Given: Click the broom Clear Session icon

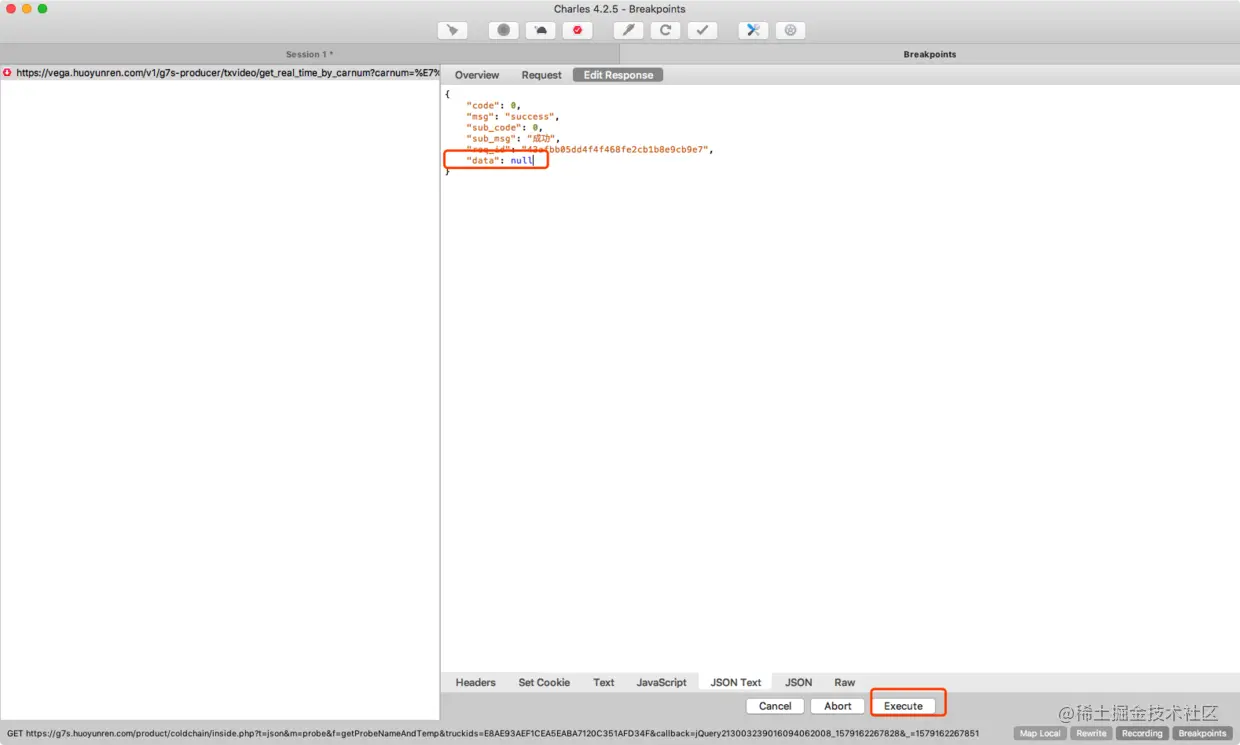Looking at the screenshot, I should [x=452, y=30].
